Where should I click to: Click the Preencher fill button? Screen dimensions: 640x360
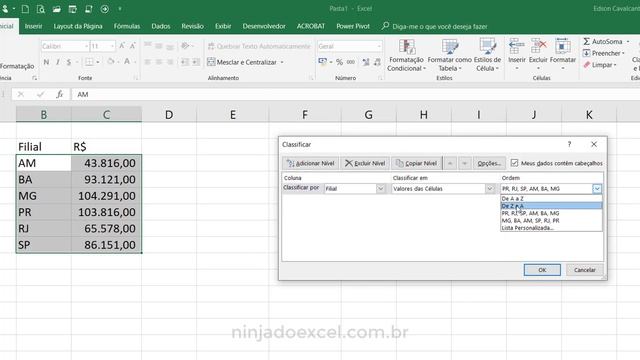click(x=604, y=53)
